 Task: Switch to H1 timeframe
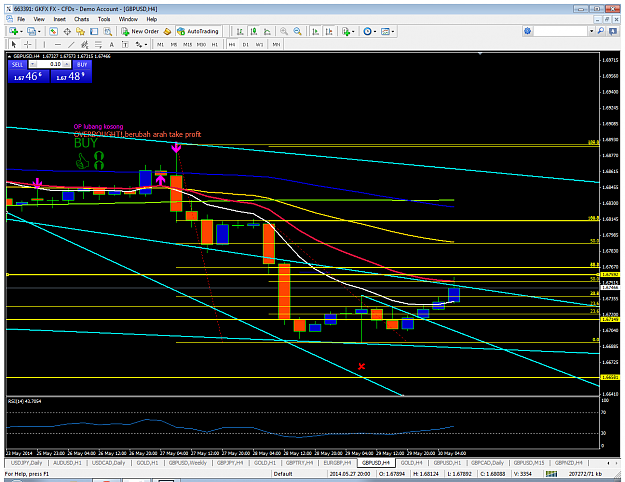(x=215, y=45)
